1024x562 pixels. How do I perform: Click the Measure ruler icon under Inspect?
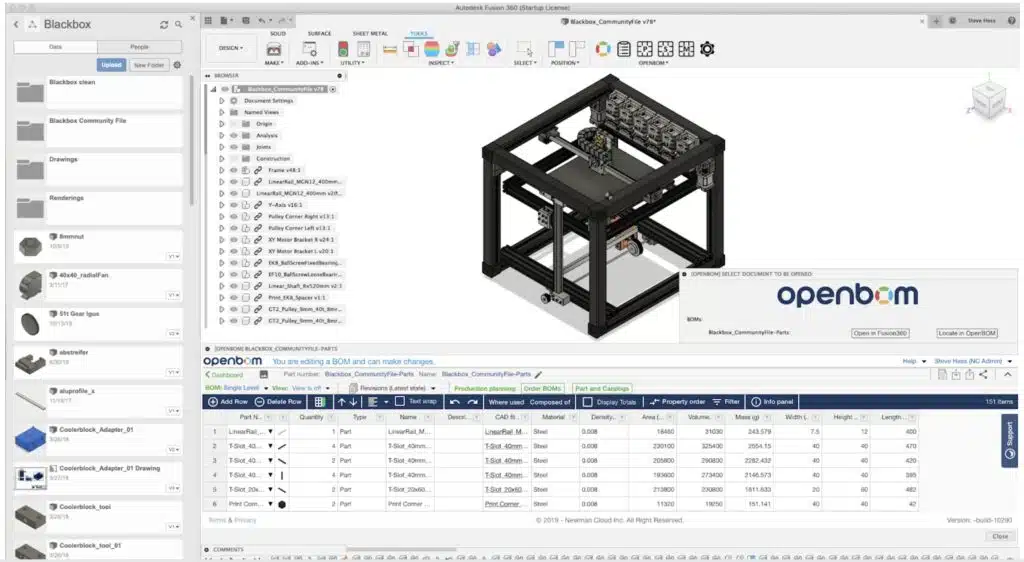390,50
